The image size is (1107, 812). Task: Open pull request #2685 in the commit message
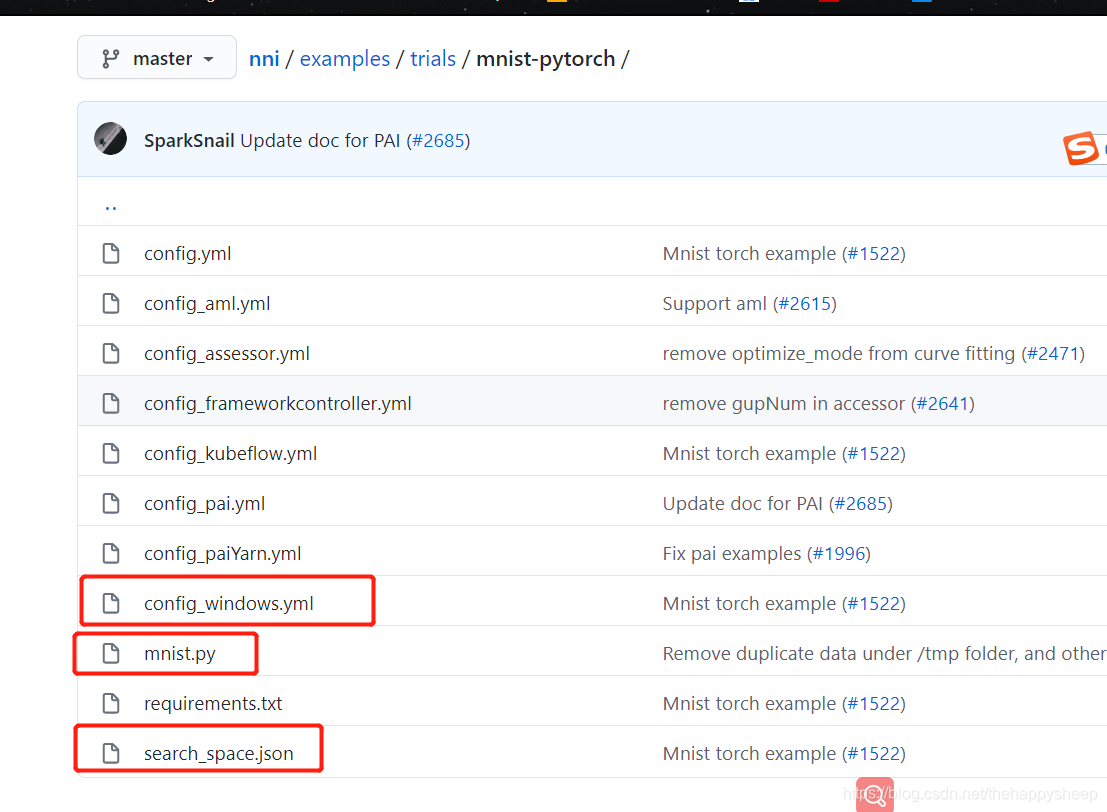438,140
